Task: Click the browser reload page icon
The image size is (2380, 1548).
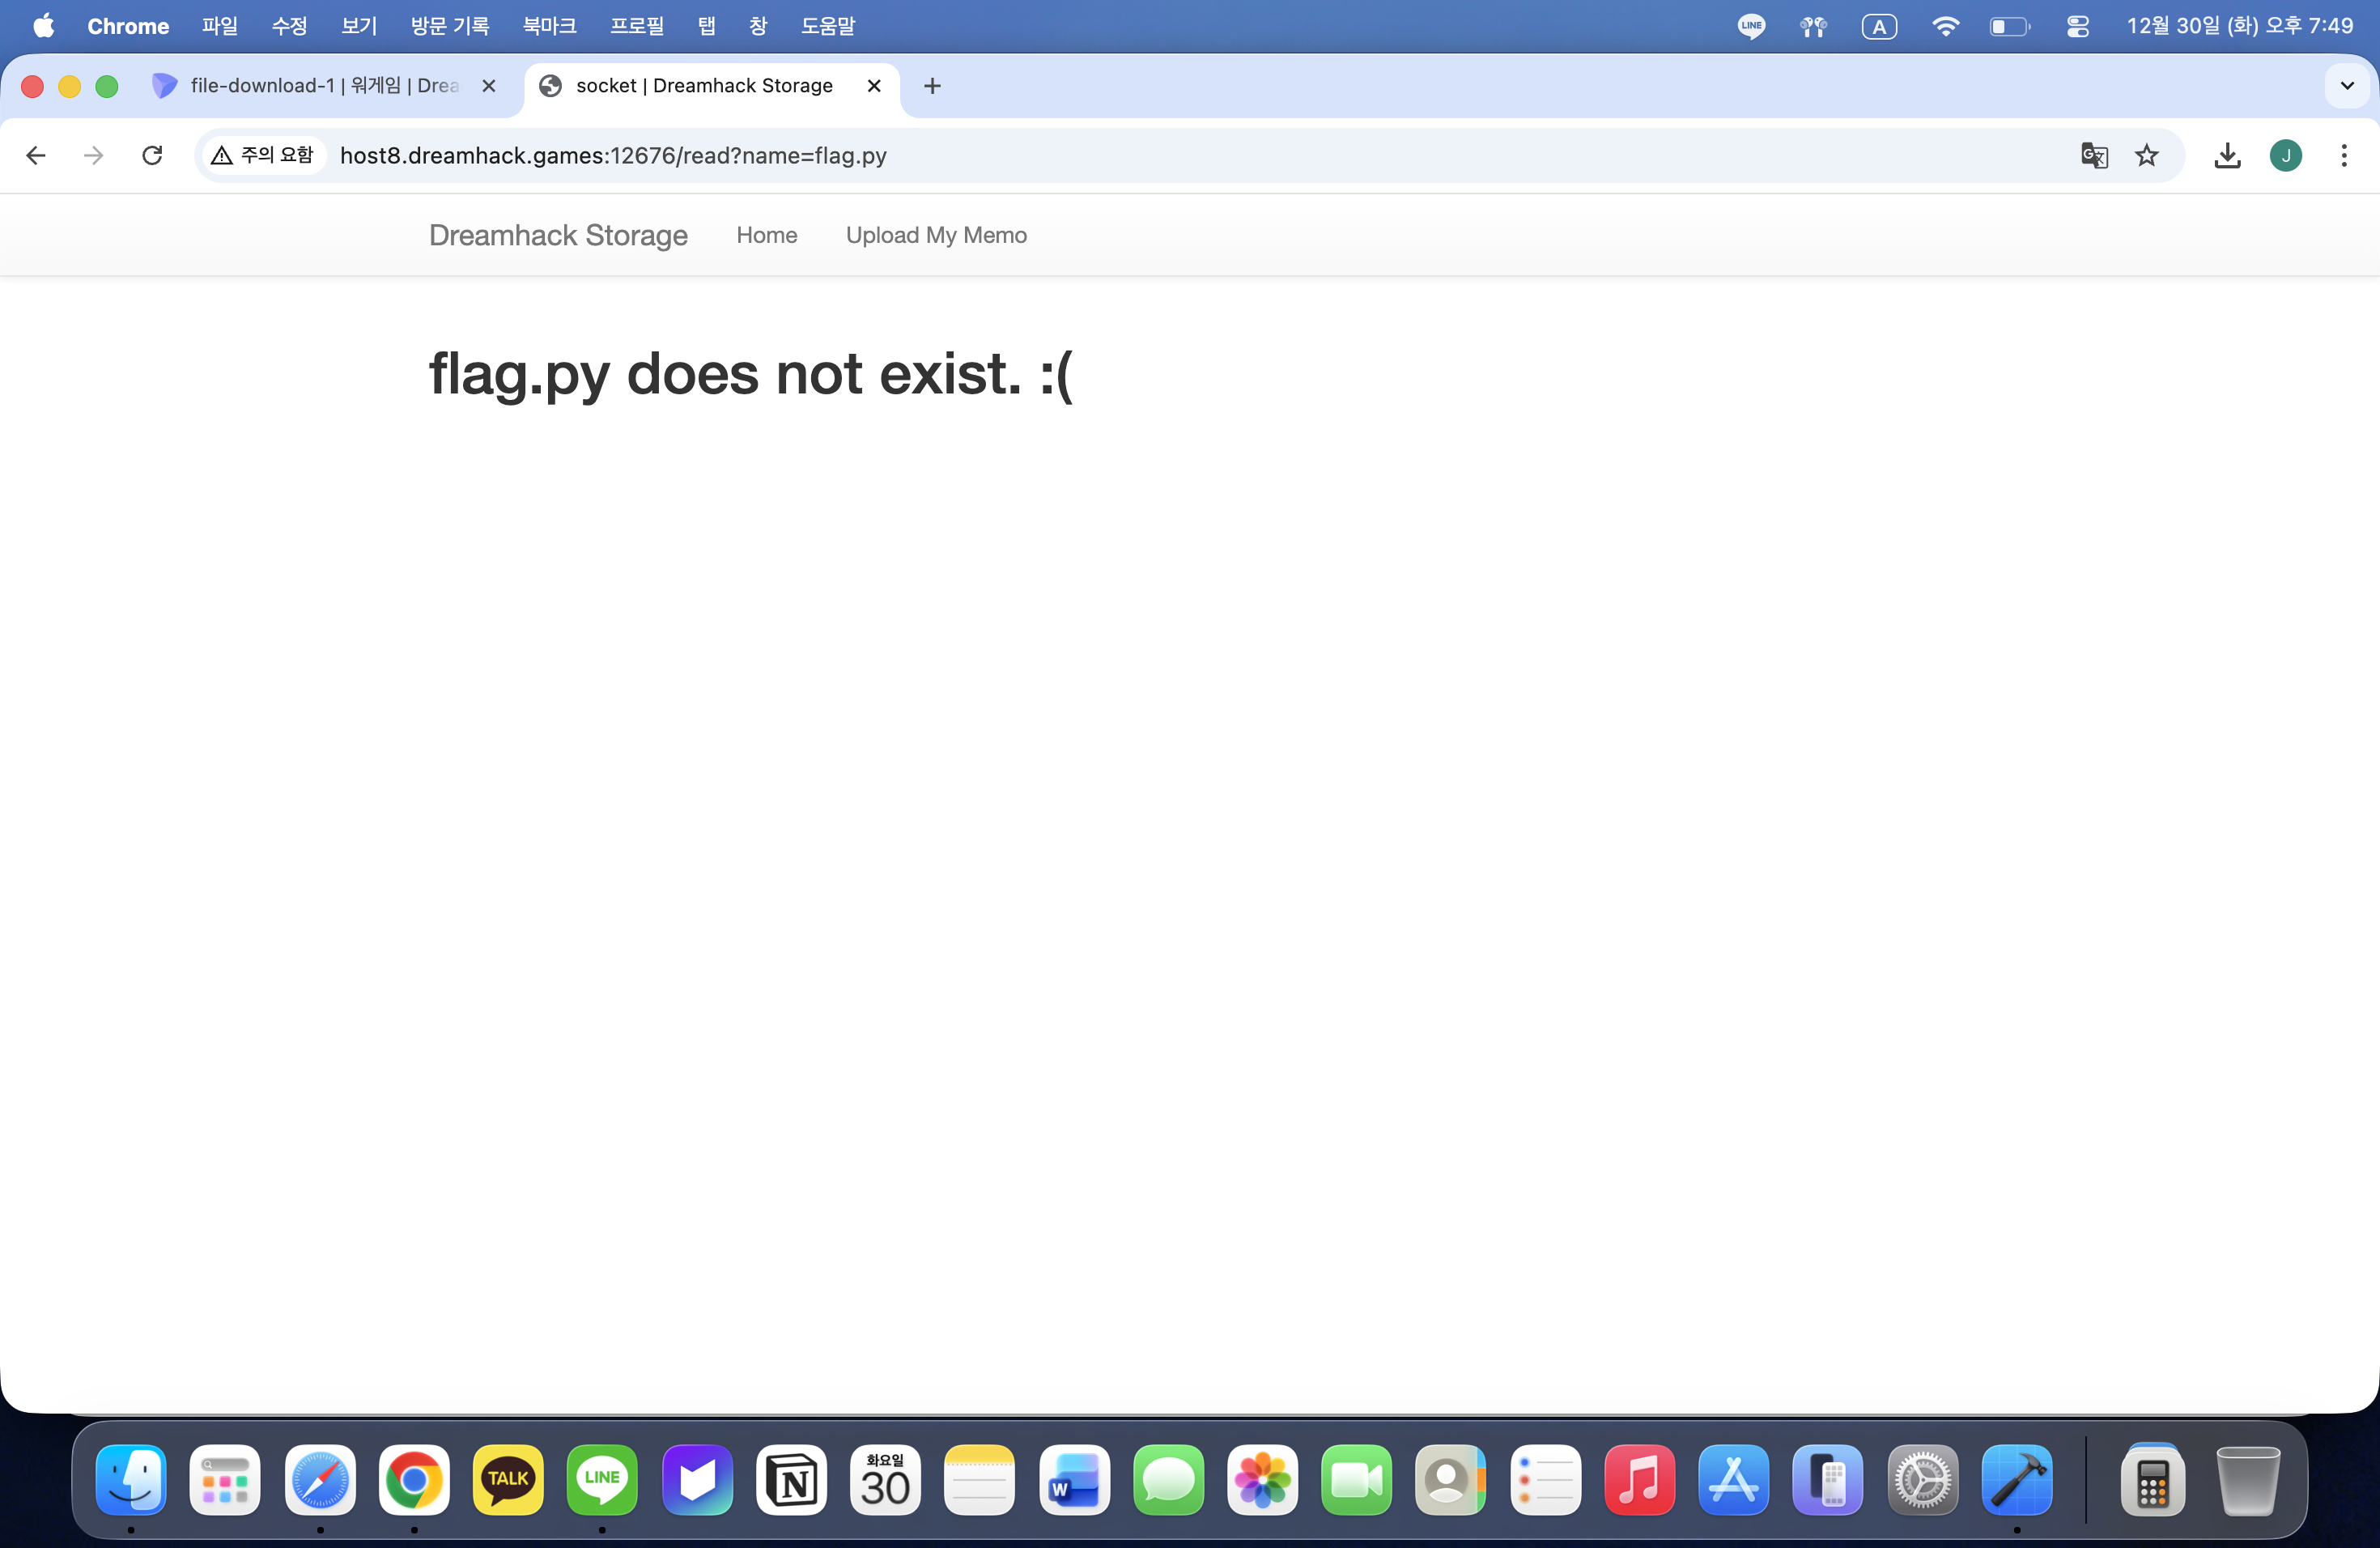Action: tap(152, 155)
